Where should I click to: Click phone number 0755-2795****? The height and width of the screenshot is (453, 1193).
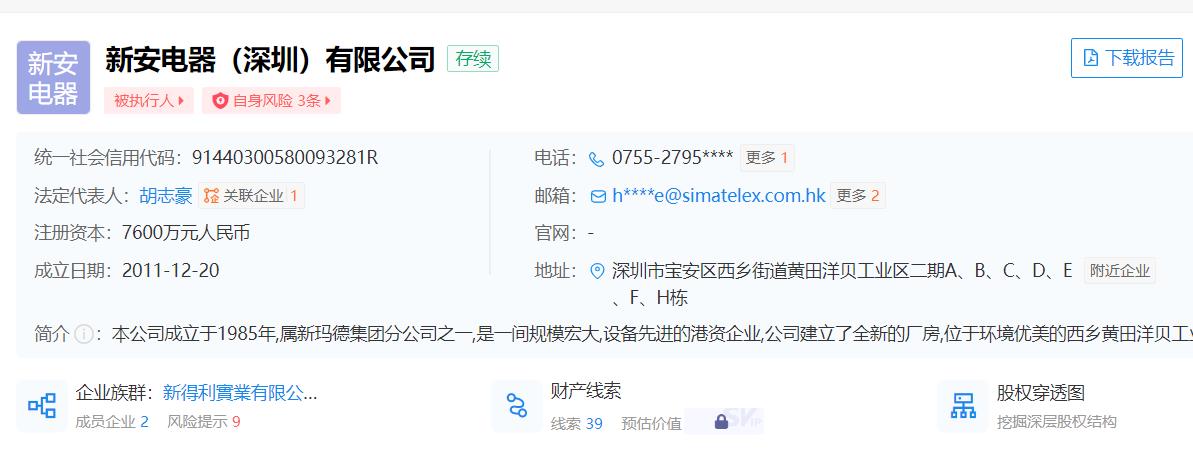coord(673,158)
